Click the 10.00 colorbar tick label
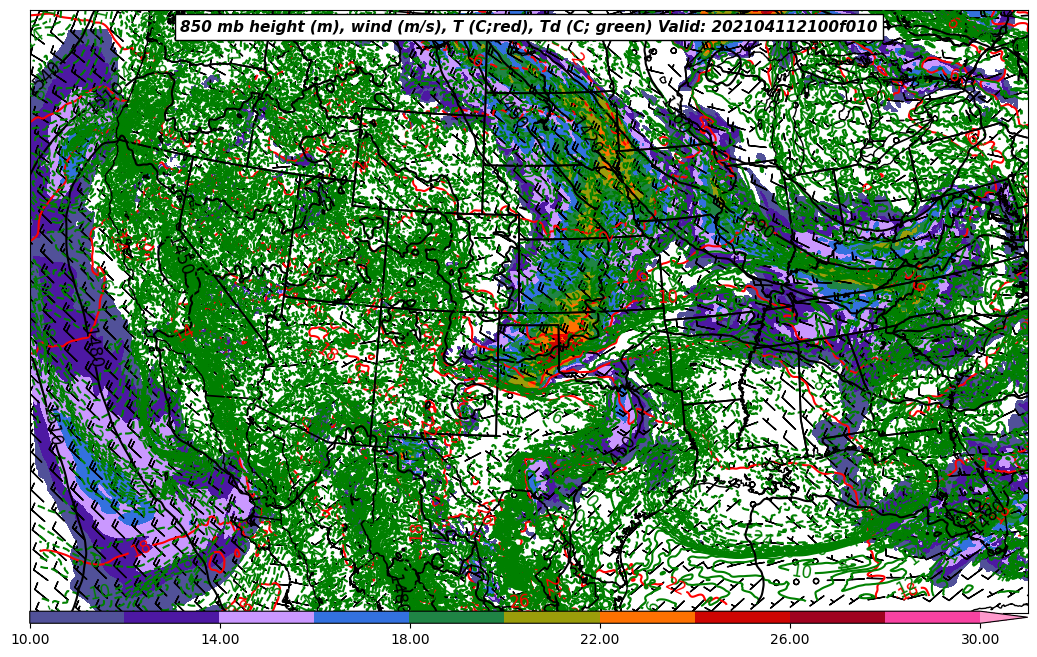 point(30,638)
